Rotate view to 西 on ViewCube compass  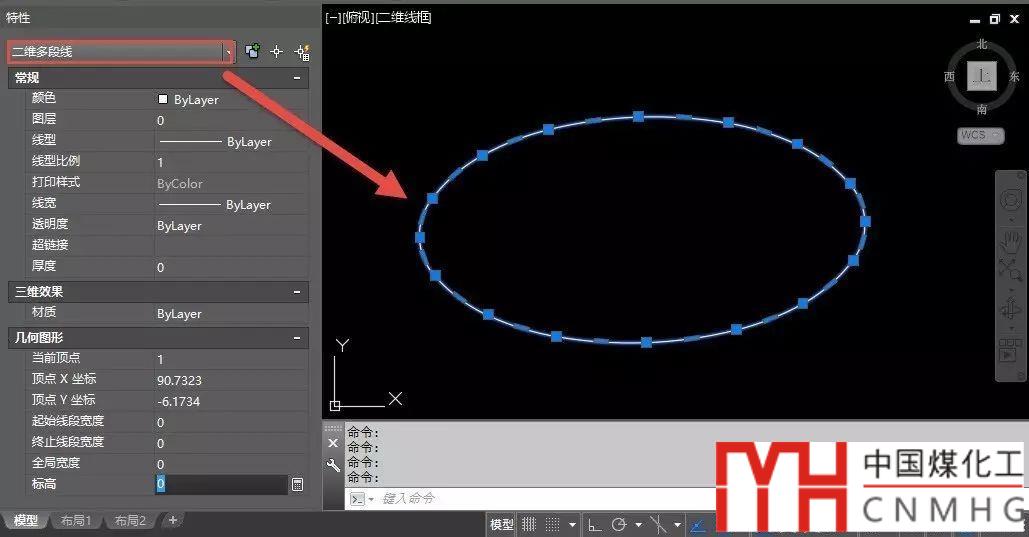950,77
